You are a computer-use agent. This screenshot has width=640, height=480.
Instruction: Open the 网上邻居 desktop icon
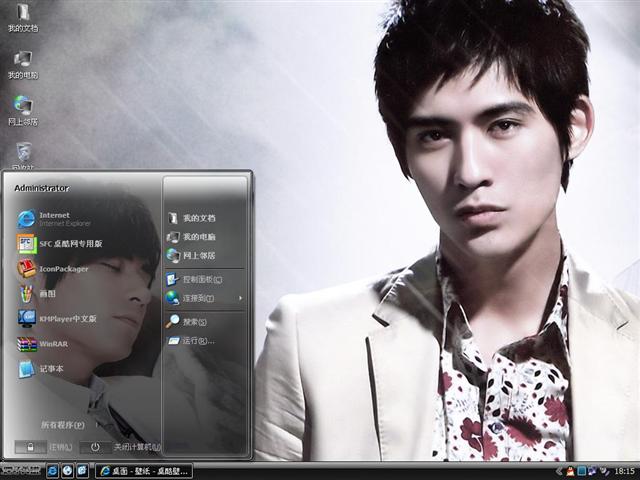click(23, 111)
